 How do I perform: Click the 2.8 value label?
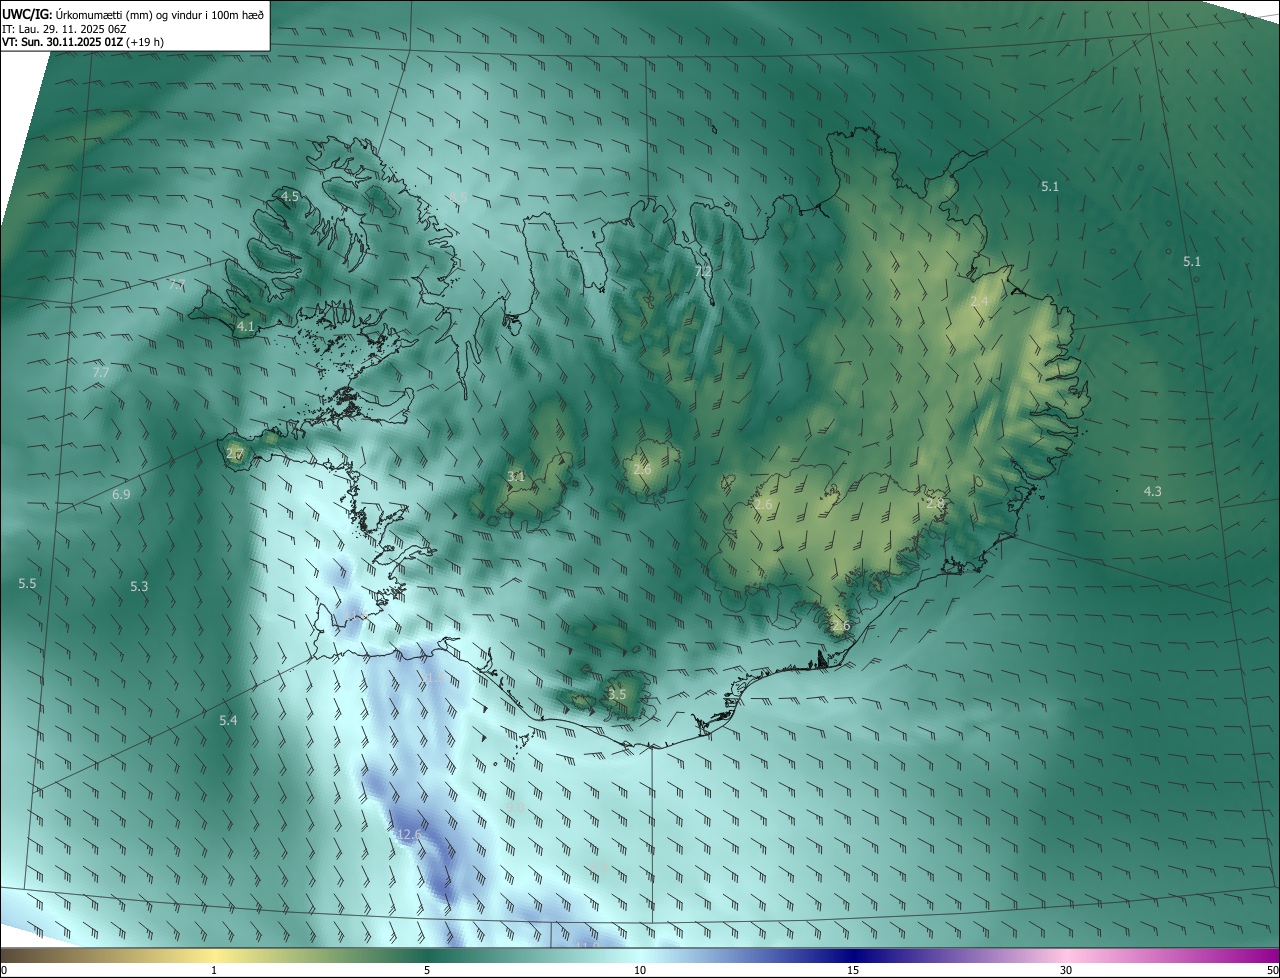pos(935,503)
